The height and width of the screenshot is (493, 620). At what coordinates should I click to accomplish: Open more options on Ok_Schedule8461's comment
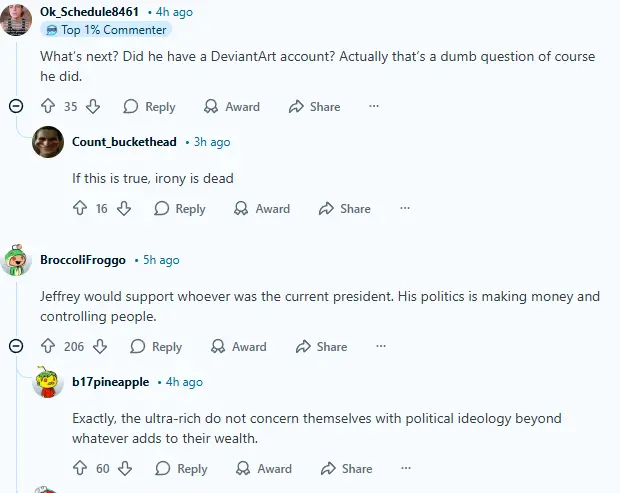coord(374,106)
